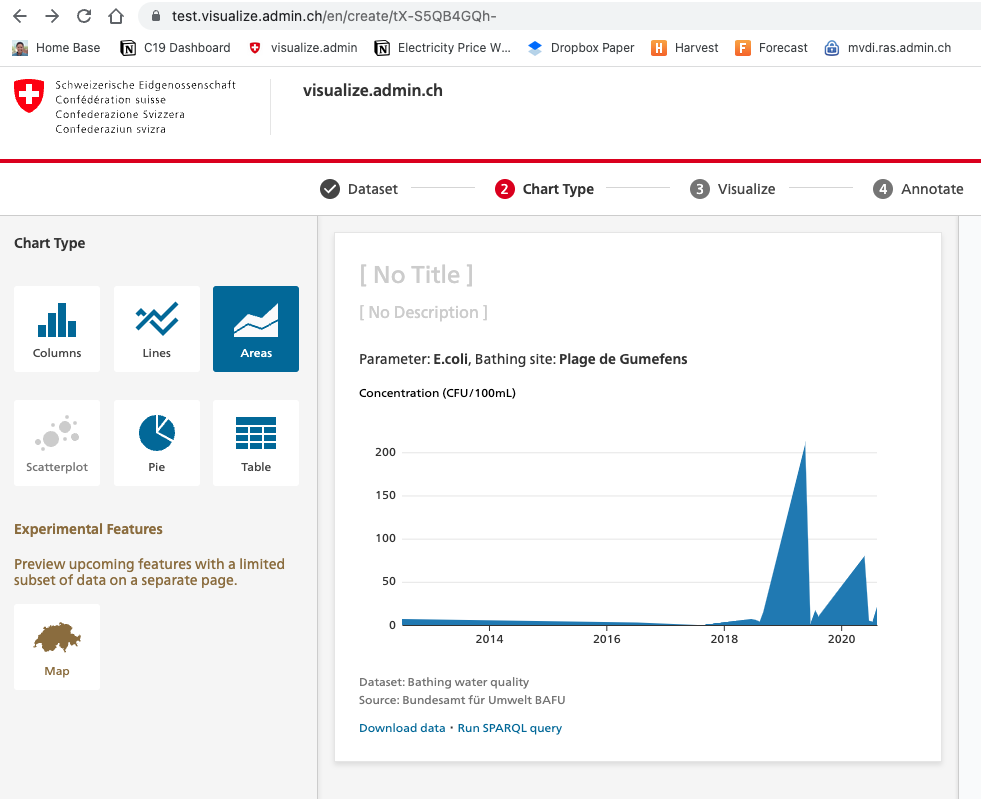Viewport: 981px width, 799px height.
Task: Switch to the Pie chart type
Action: point(156,442)
